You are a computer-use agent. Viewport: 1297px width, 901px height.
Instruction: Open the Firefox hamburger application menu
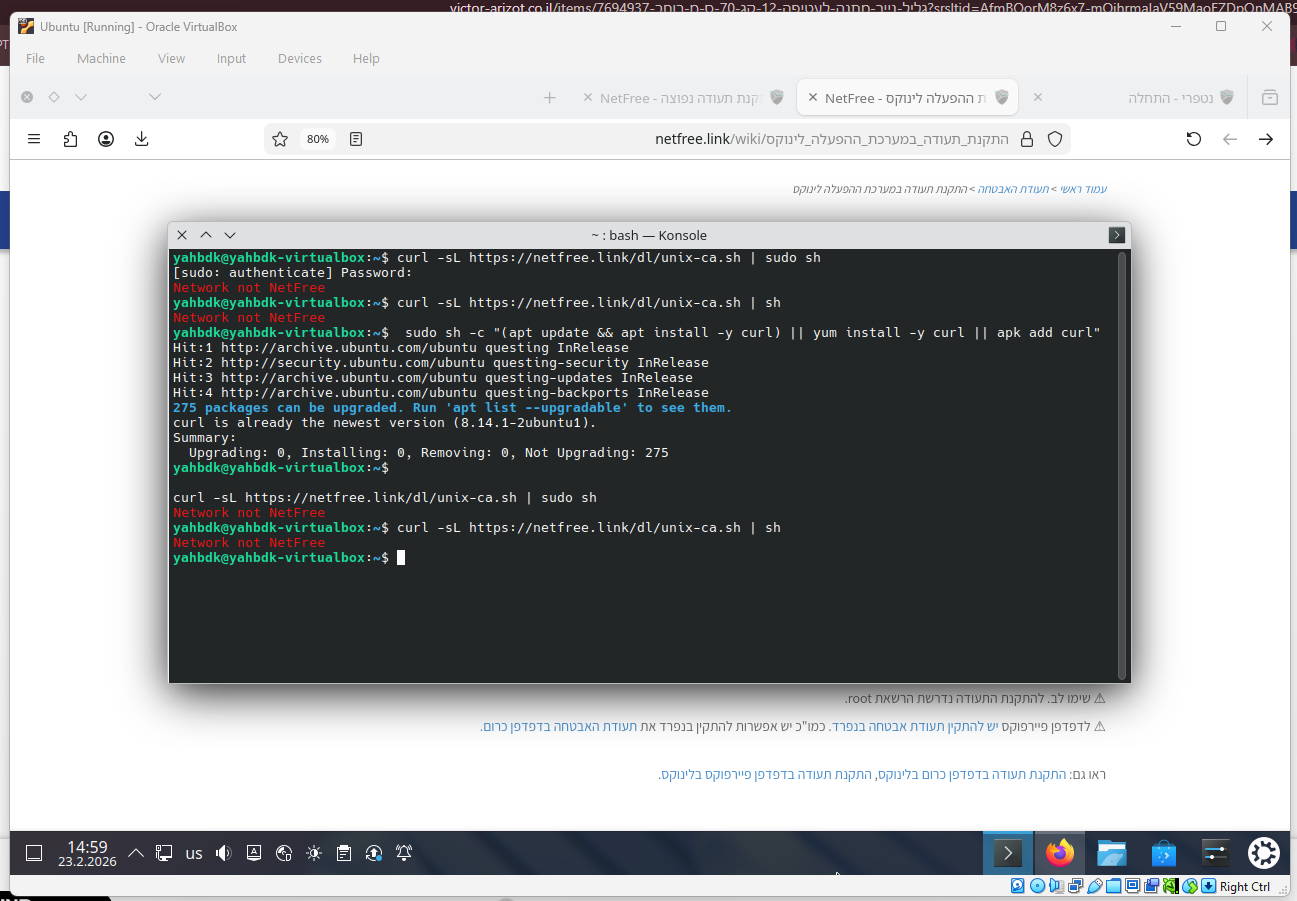pos(34,139)
